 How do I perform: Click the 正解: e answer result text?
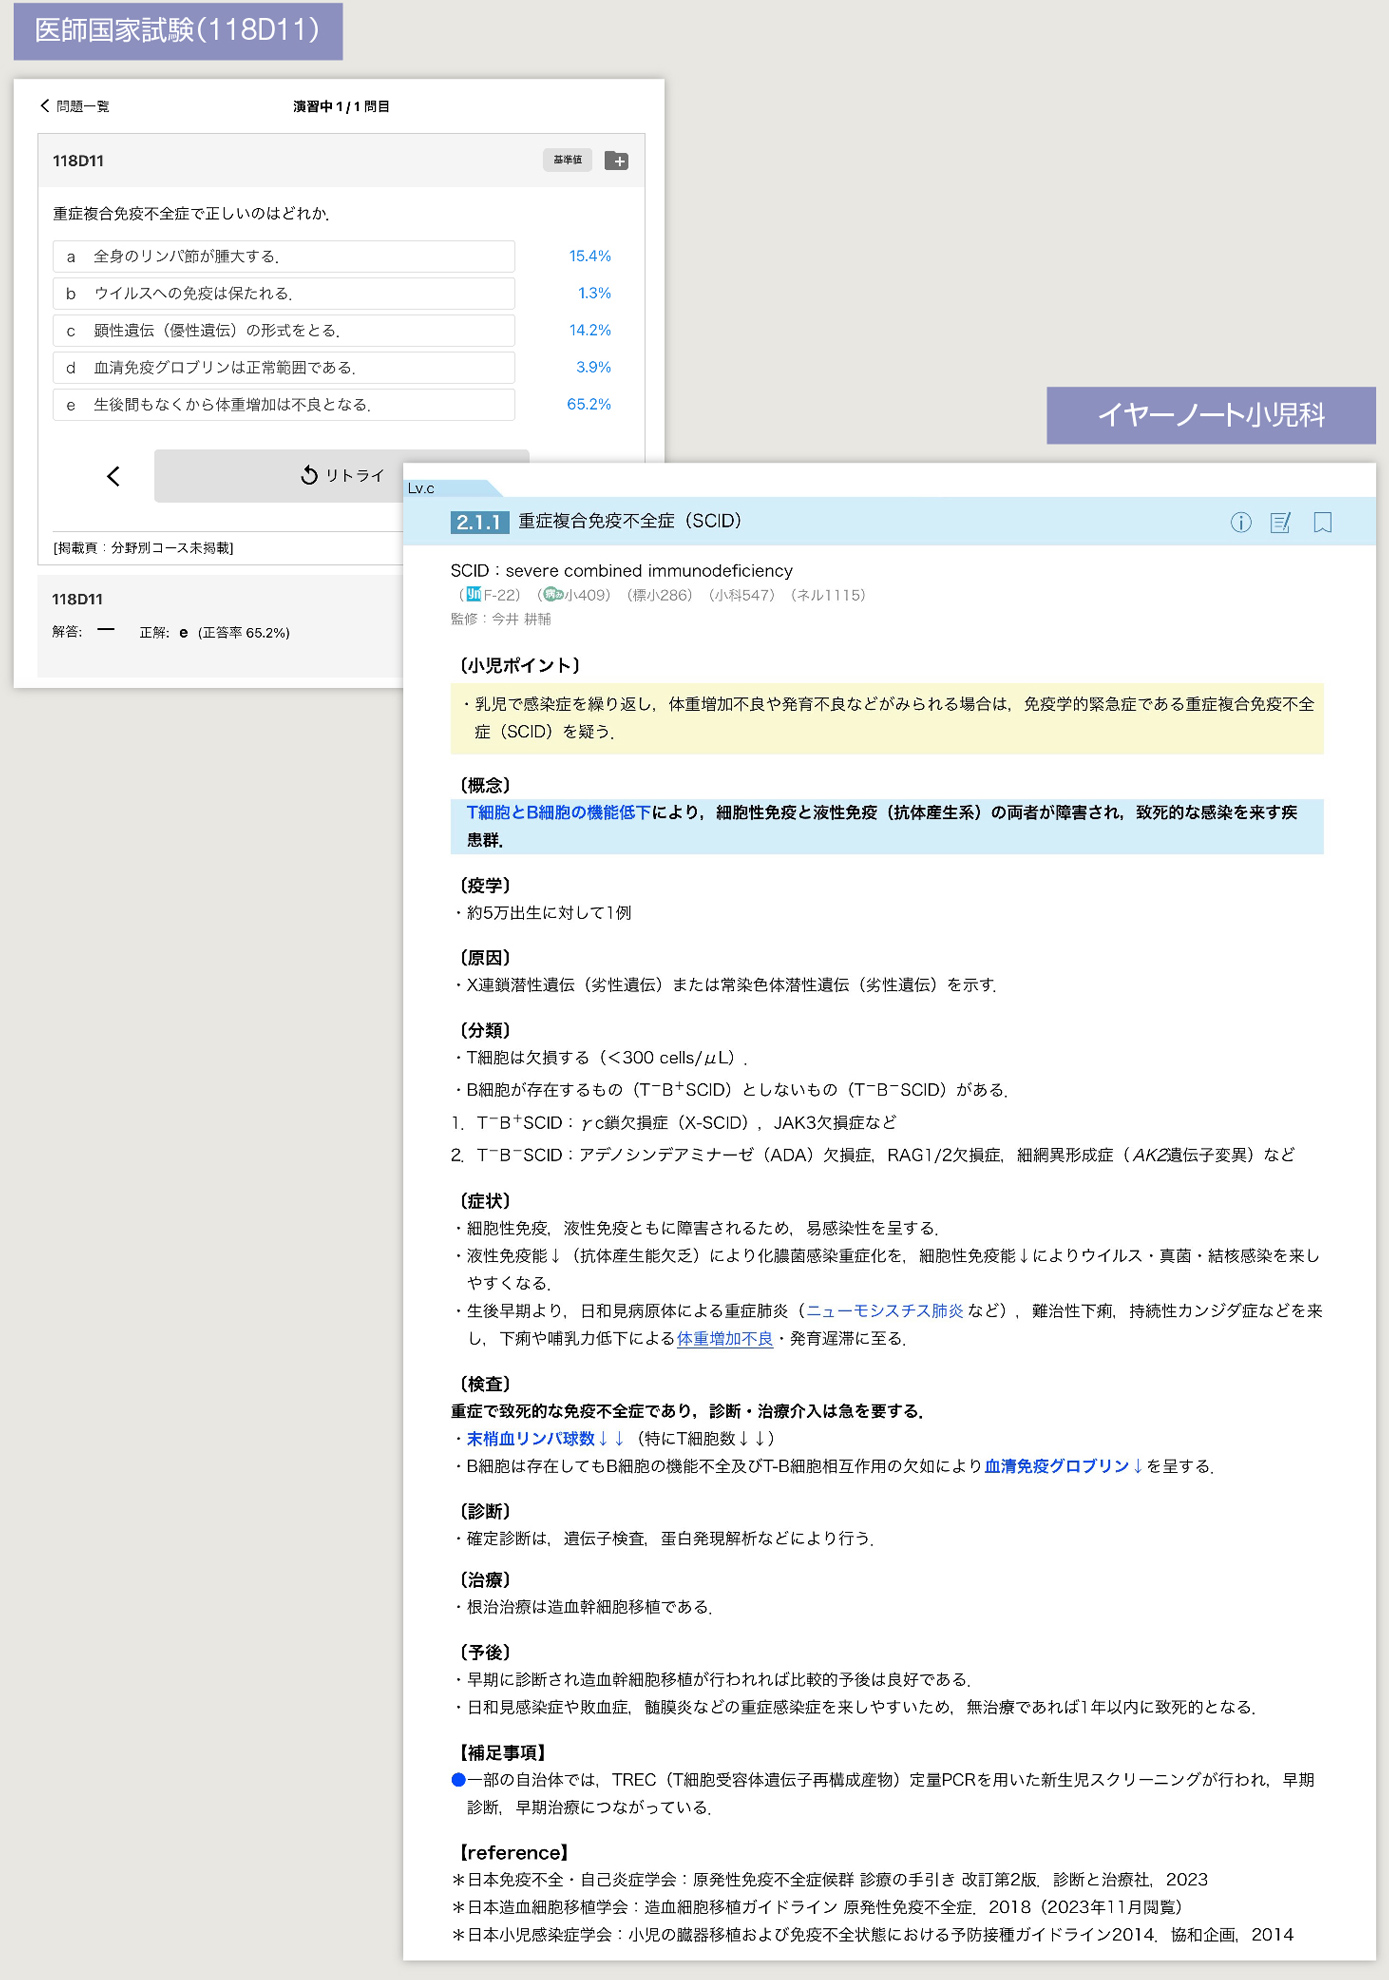tap(214, 633)
